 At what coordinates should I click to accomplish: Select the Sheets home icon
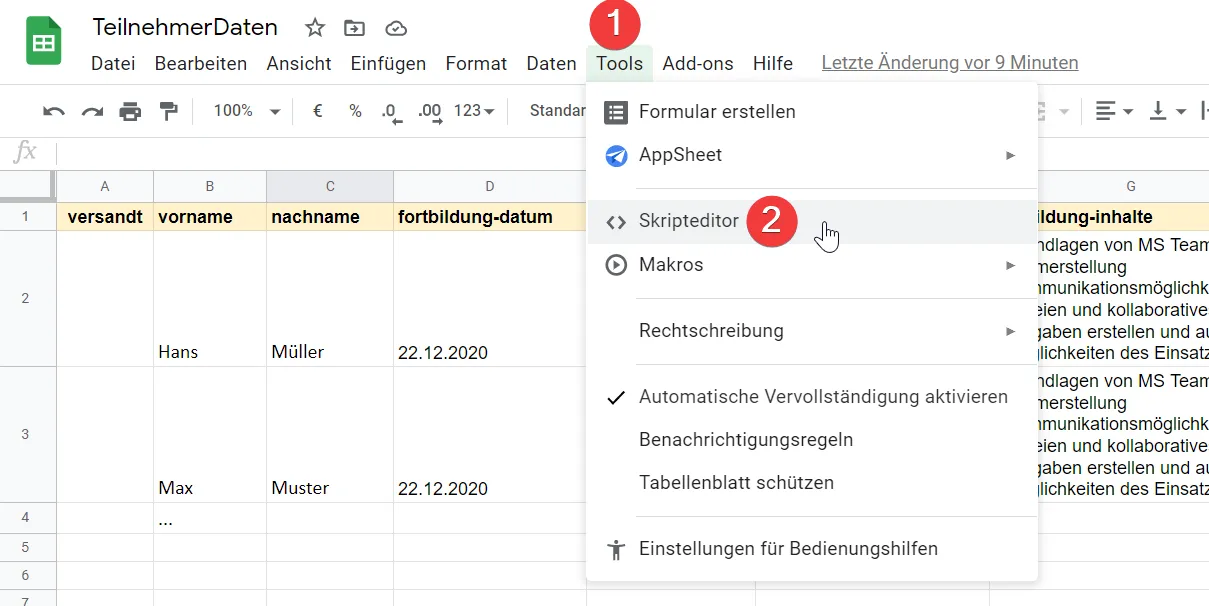coord(42,40)
